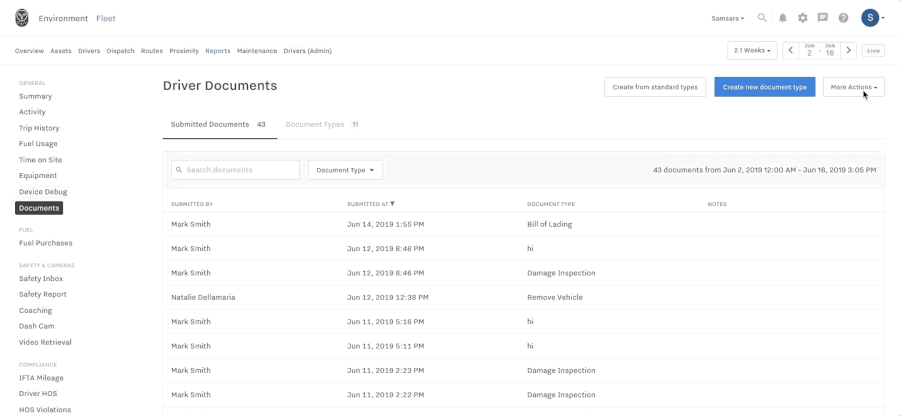Open Time on Site report
This screenshot has width=900, height=416.
40,160
